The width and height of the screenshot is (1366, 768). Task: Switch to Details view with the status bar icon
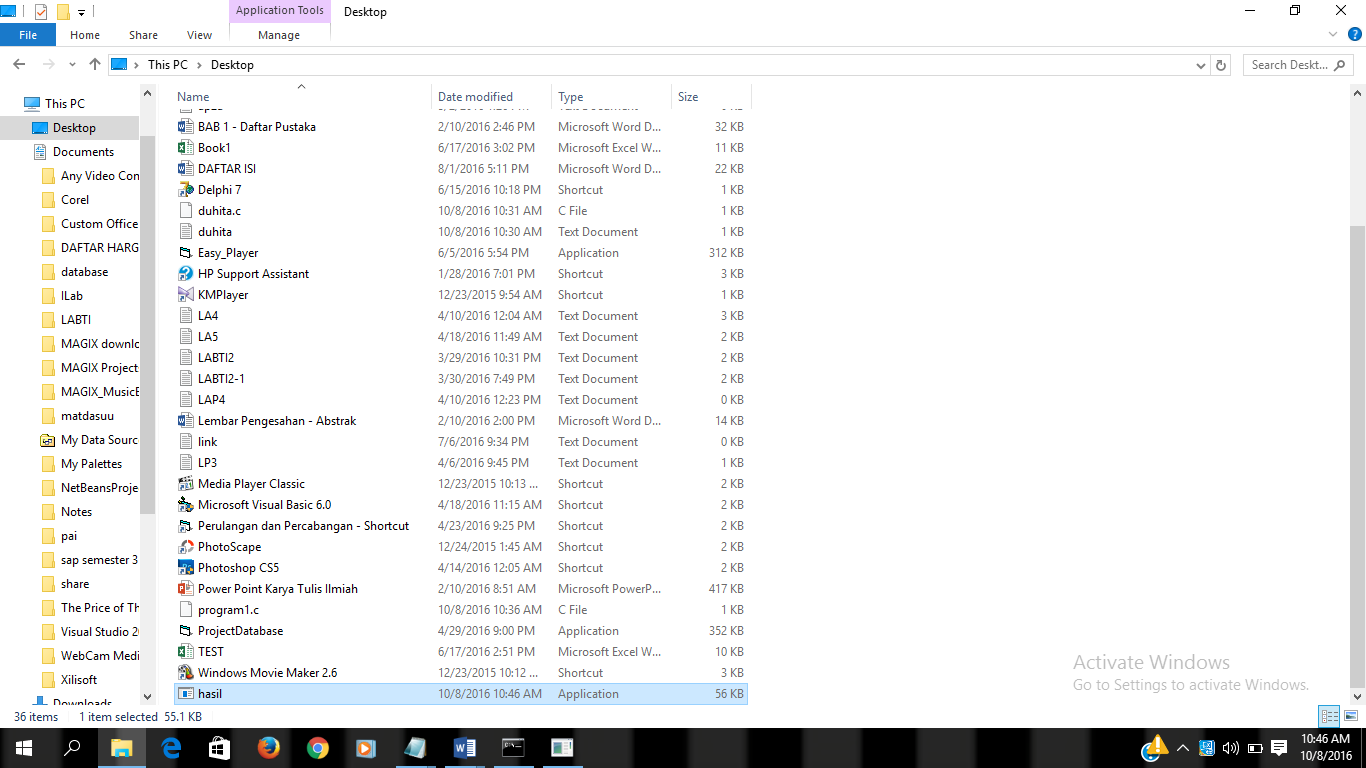1329,716
